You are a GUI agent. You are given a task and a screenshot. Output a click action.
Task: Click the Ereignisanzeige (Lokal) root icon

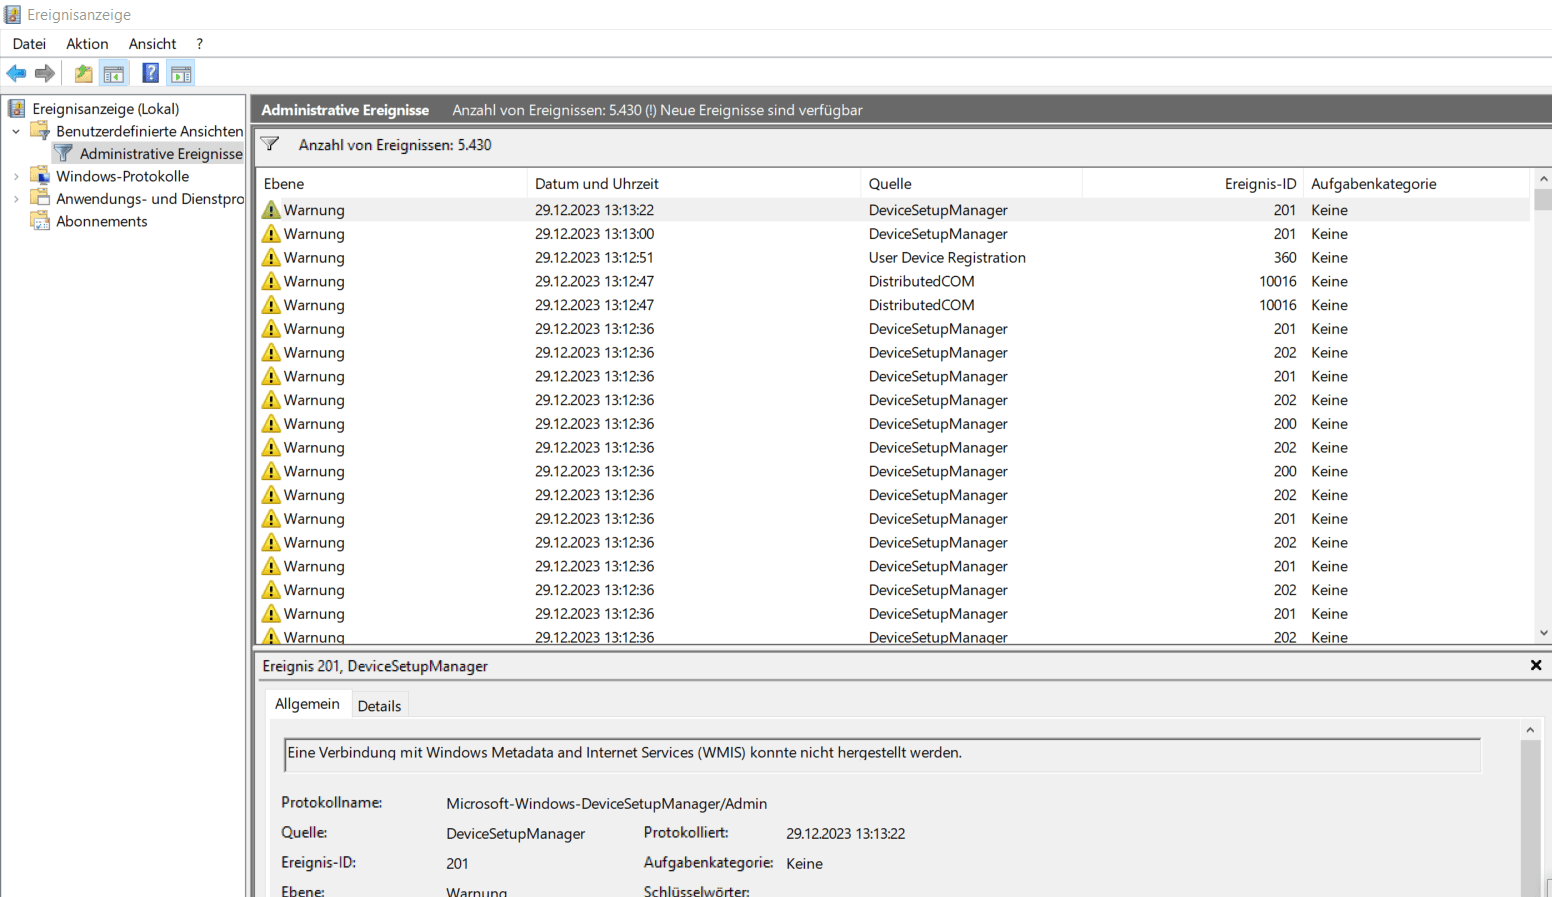pos(16,108)
